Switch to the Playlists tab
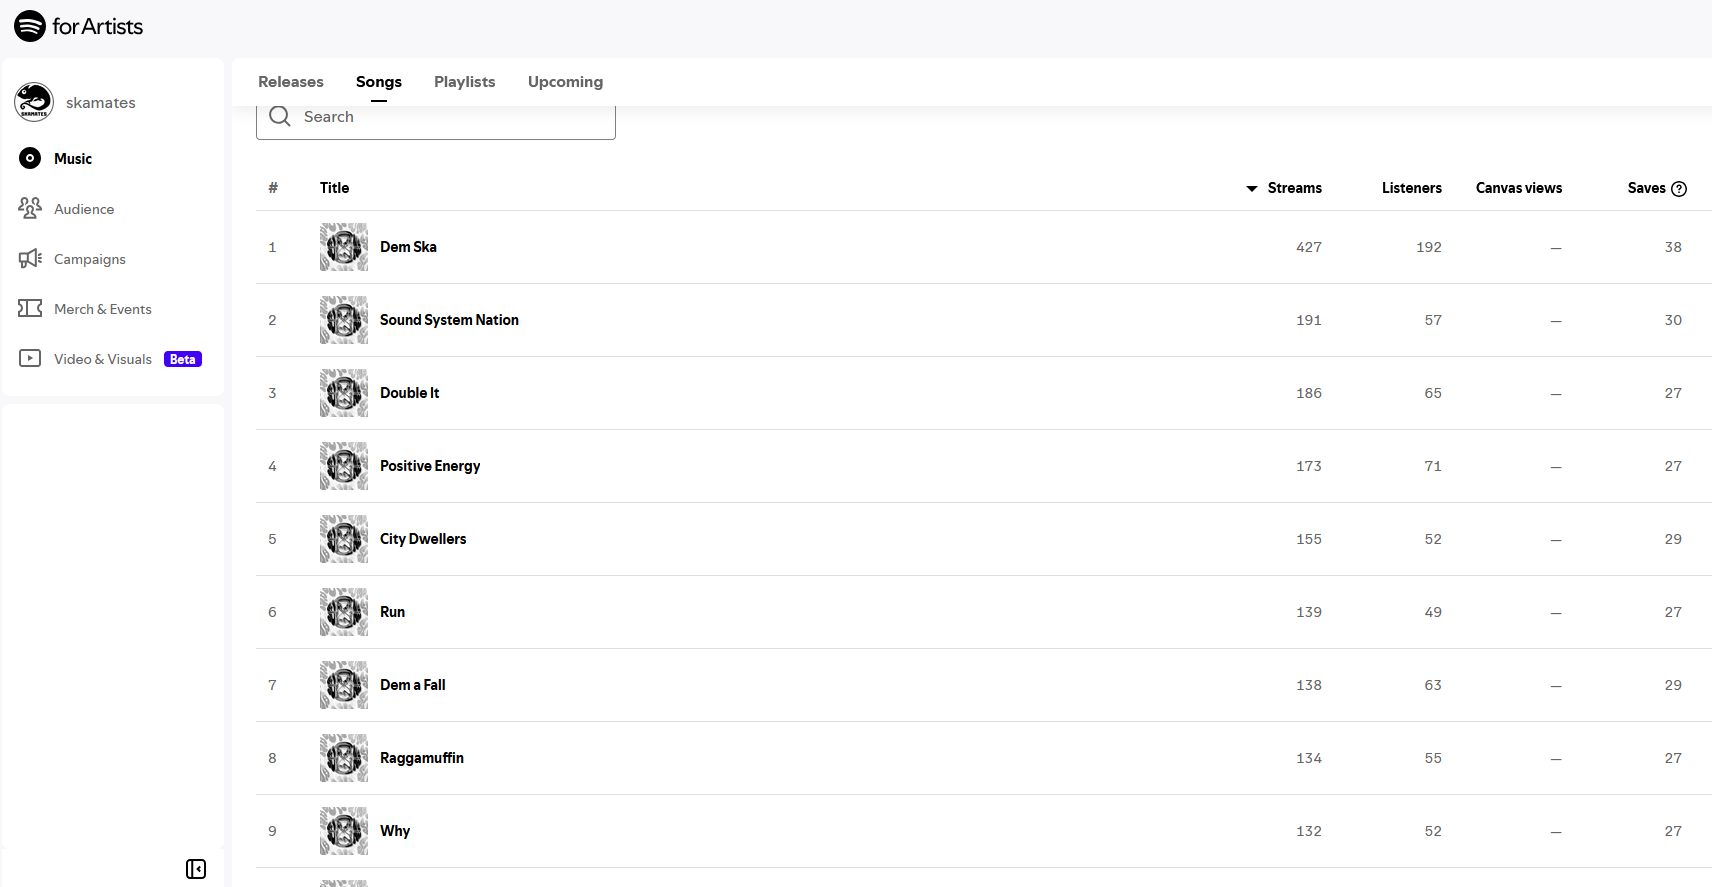1712x887 pixels. tap(464, 82)
